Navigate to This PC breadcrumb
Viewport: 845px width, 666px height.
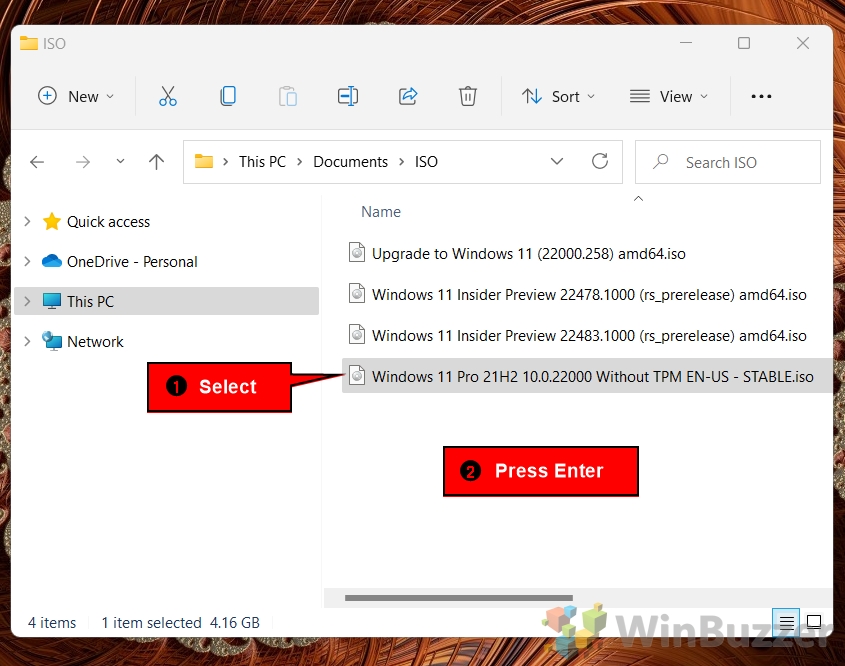tap(262, 162)
